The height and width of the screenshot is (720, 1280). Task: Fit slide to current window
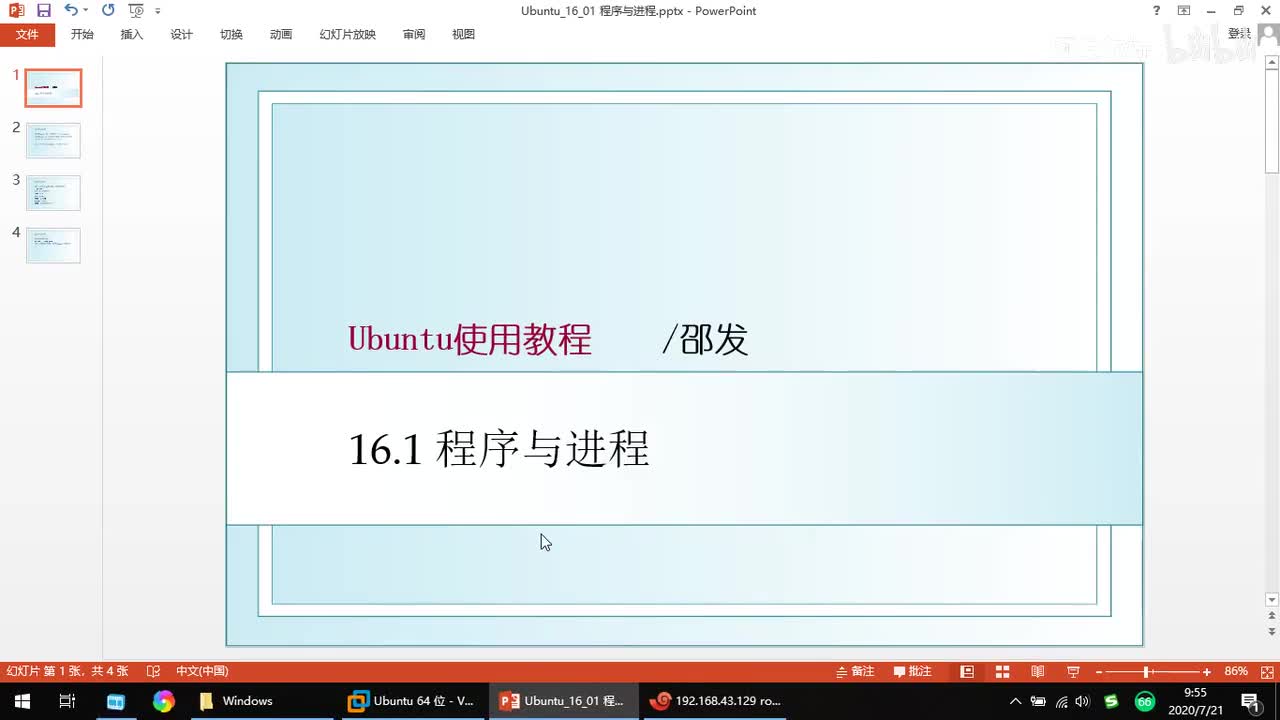[1266, 671]
